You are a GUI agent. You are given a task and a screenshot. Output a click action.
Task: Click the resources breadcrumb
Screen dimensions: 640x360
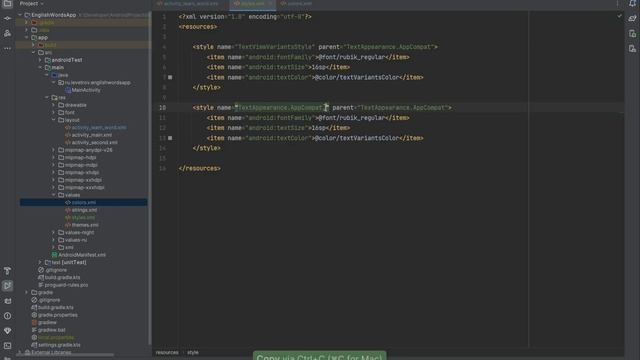coord(167,352)
